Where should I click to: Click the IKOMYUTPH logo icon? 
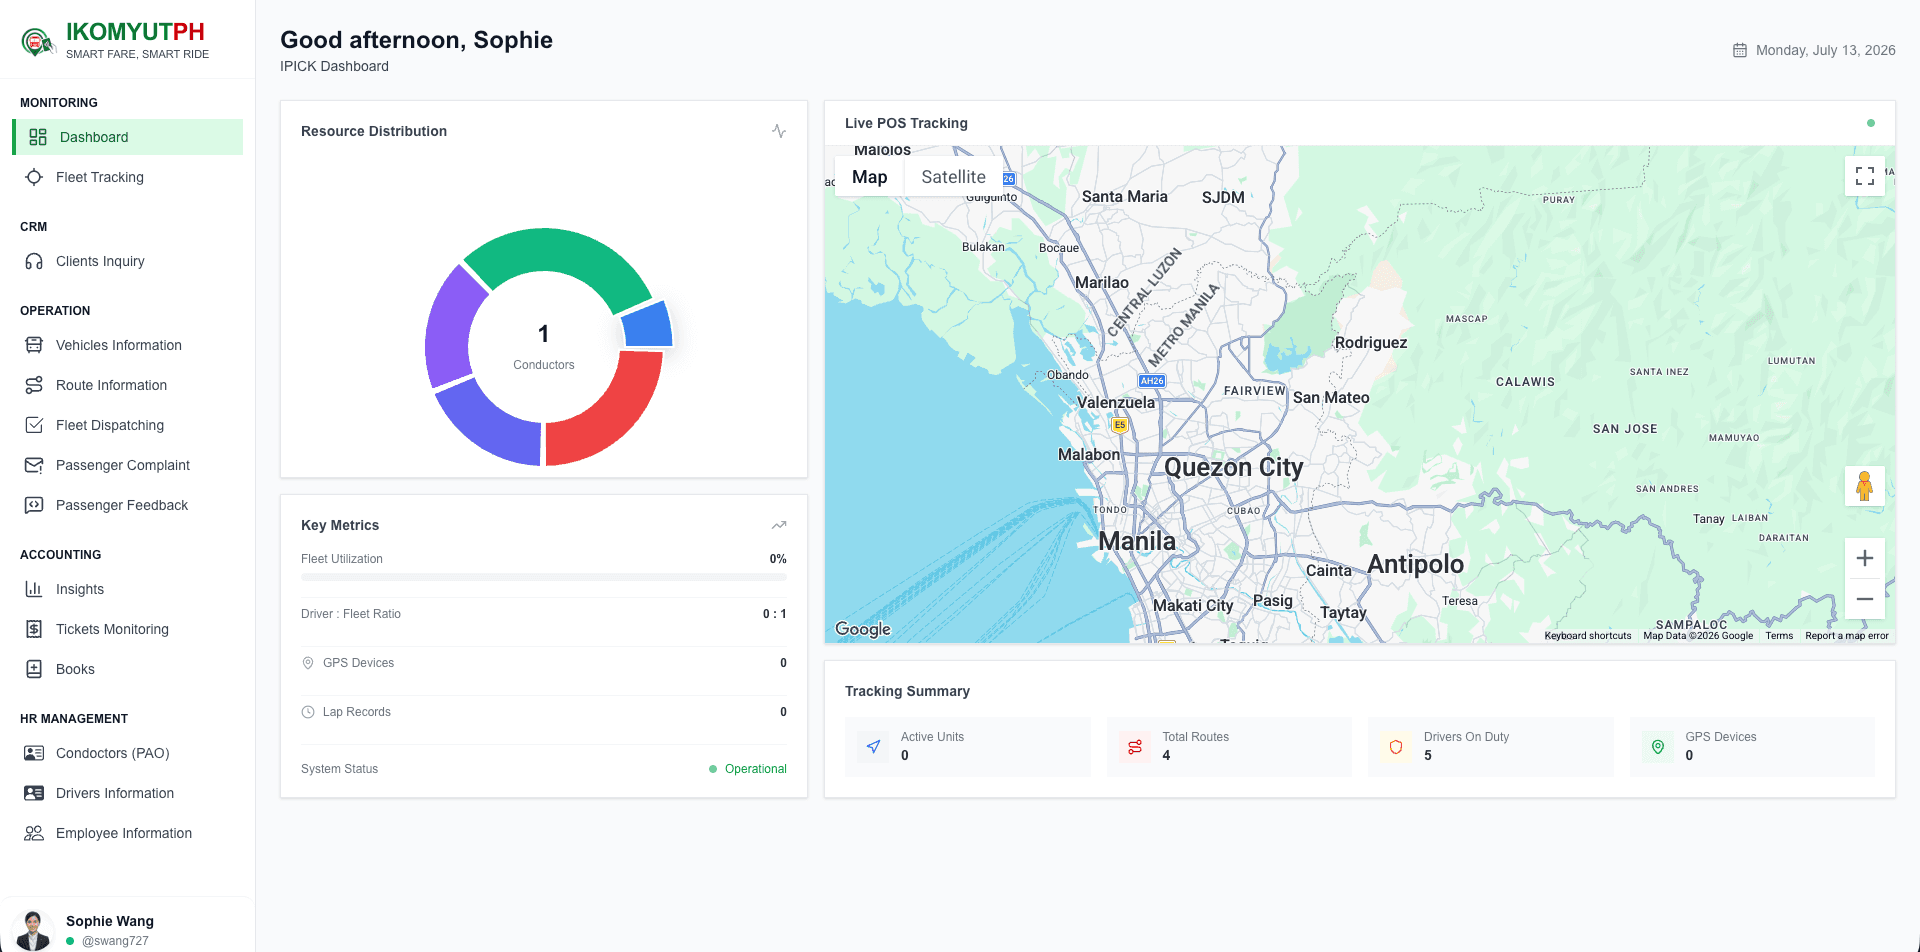click(38, 42)
